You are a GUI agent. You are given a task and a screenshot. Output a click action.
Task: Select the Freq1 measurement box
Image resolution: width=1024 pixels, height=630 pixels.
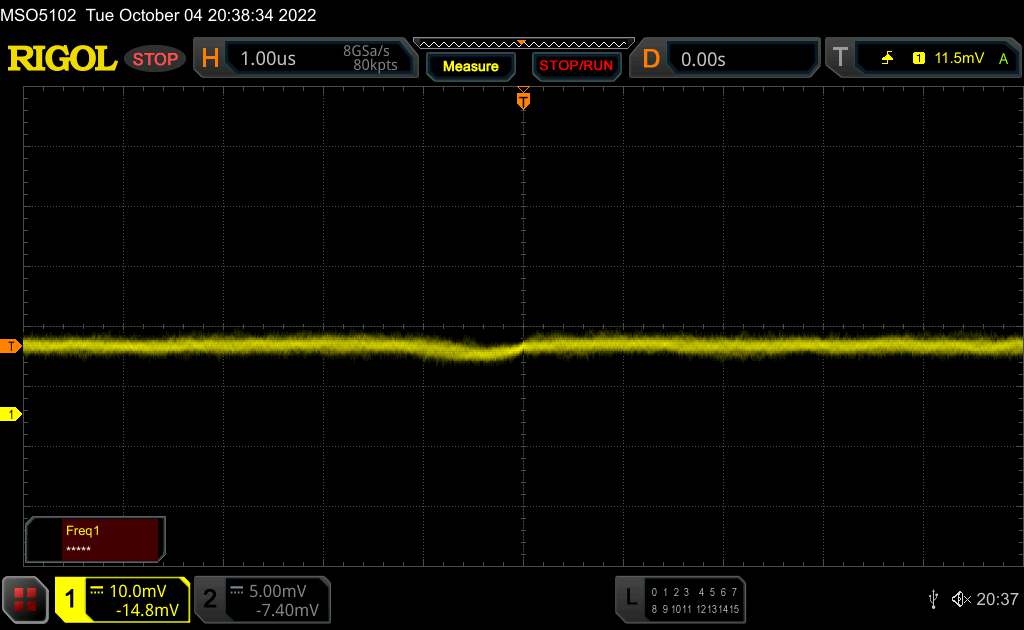click(x=95, y=539)
